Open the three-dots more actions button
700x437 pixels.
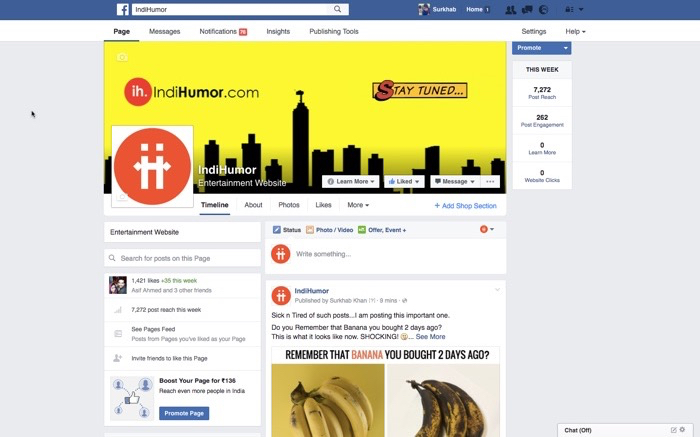490,181
